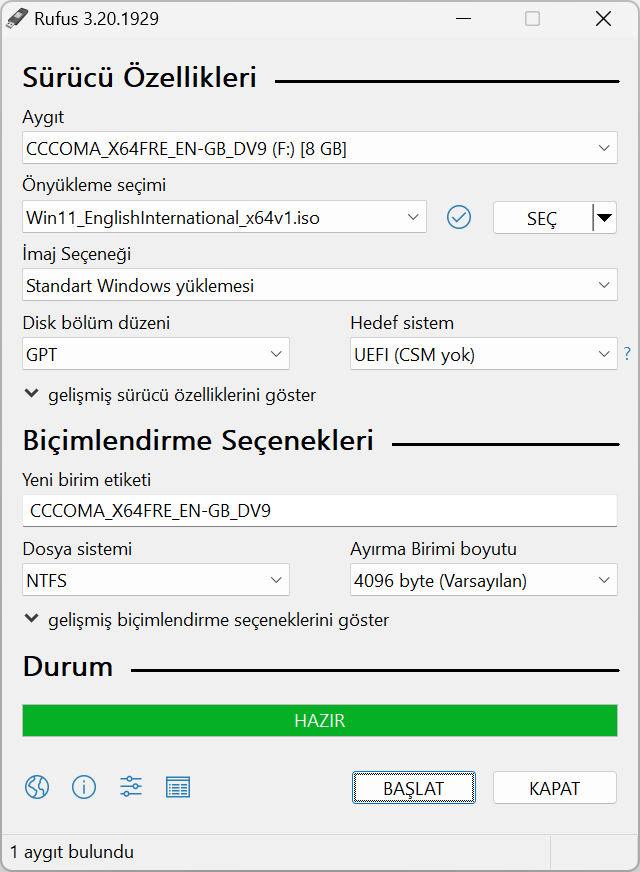
Task: Click the Rufus USB drive title icon
Action: click(16, 18)
